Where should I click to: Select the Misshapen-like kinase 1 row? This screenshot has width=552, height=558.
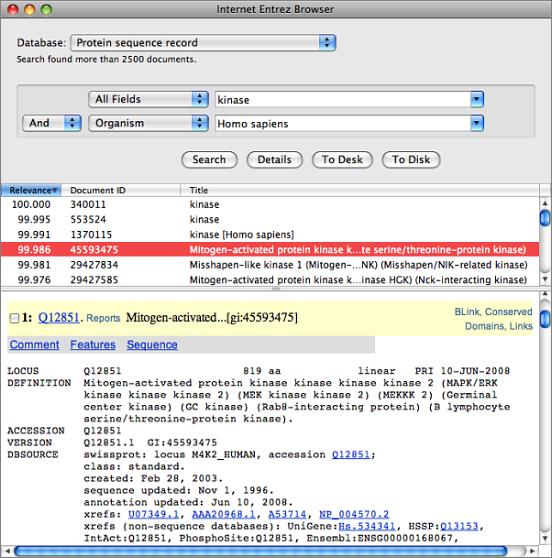[270, 265]
